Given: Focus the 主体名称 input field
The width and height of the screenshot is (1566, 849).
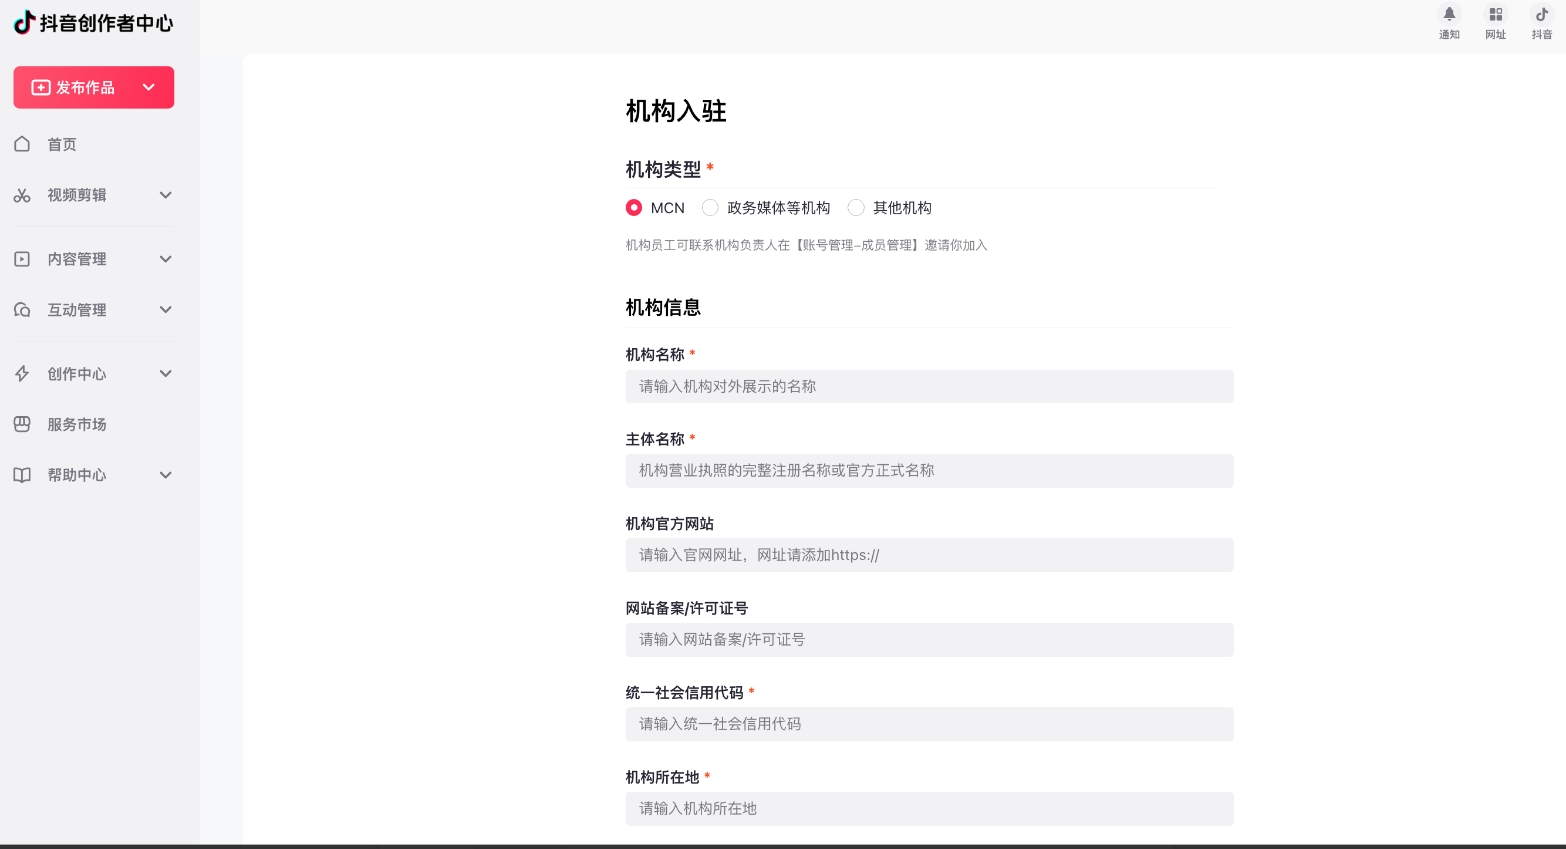Looking at the screenshot, I should tap(929, 471).
